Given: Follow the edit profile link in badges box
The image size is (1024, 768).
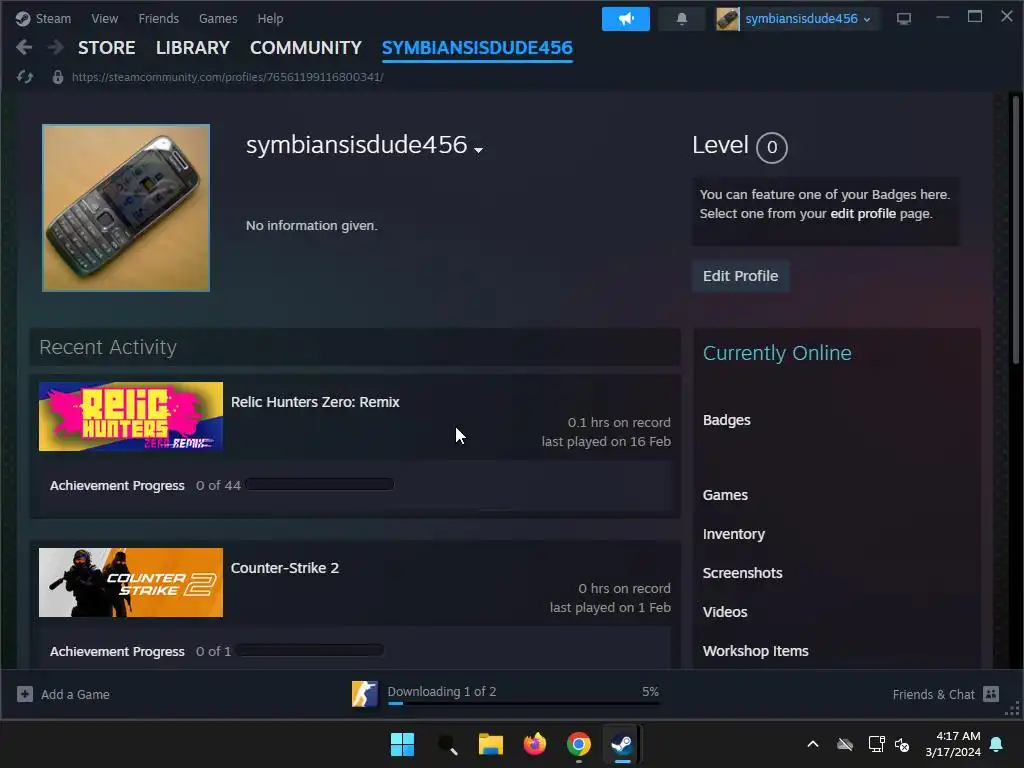Looking at the screenshot, I should click(x=863, y=214).
